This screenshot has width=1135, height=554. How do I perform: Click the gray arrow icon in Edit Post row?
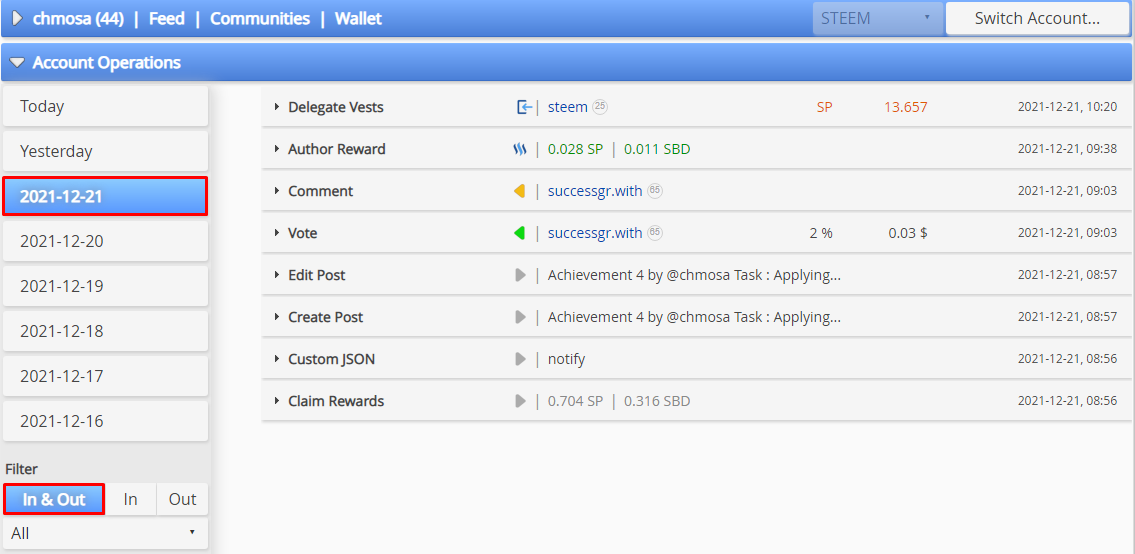[x=520, y=275]
